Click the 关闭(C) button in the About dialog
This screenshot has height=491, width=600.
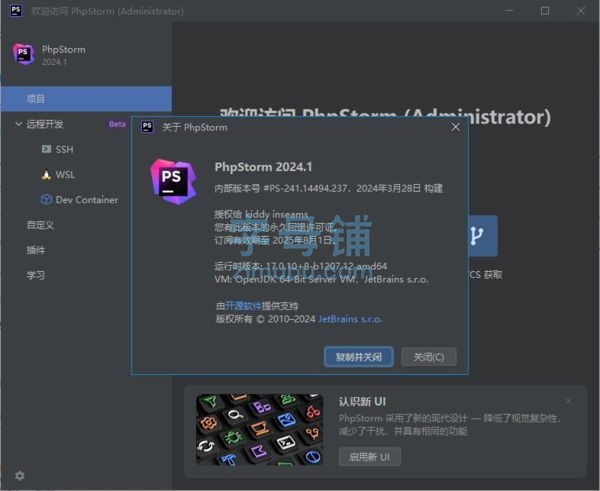tap(429, 357)
